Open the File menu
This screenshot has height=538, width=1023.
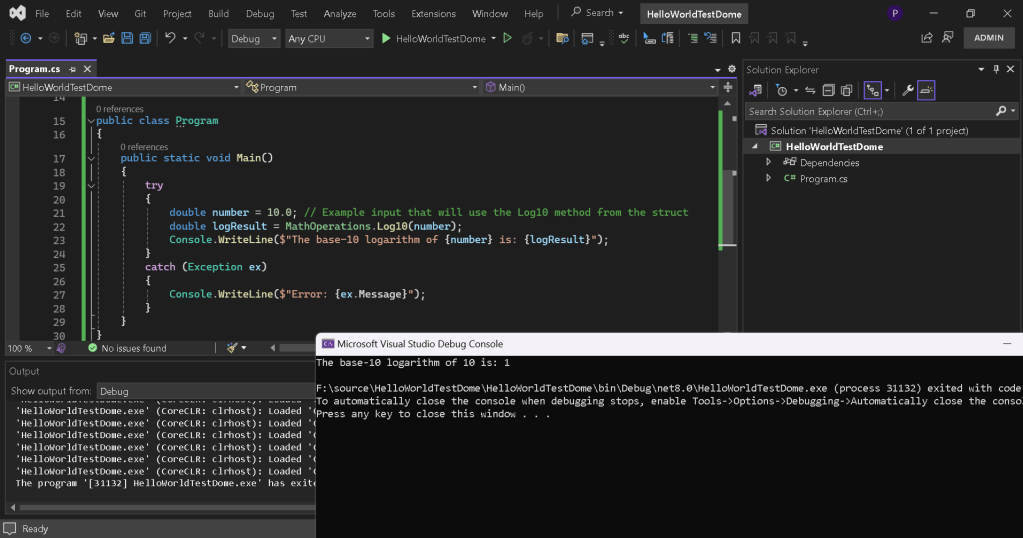[42, 13]
